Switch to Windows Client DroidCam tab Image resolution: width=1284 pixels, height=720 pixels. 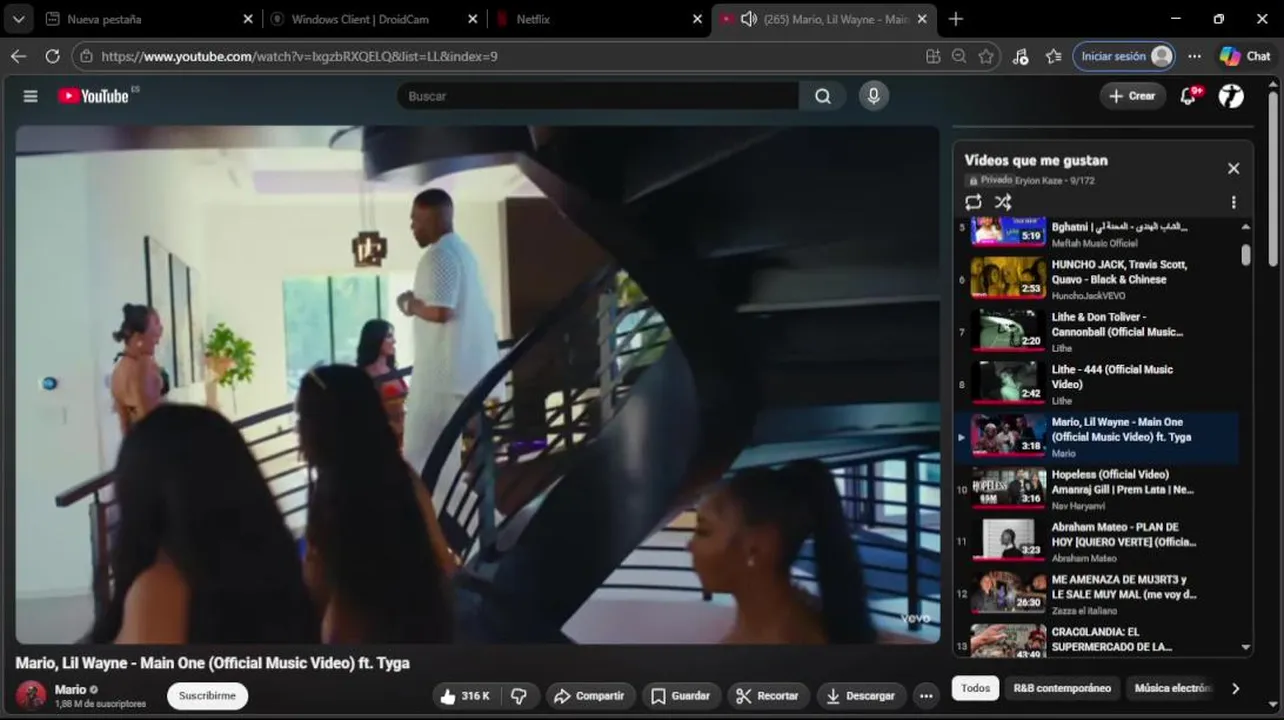[375, 19]
